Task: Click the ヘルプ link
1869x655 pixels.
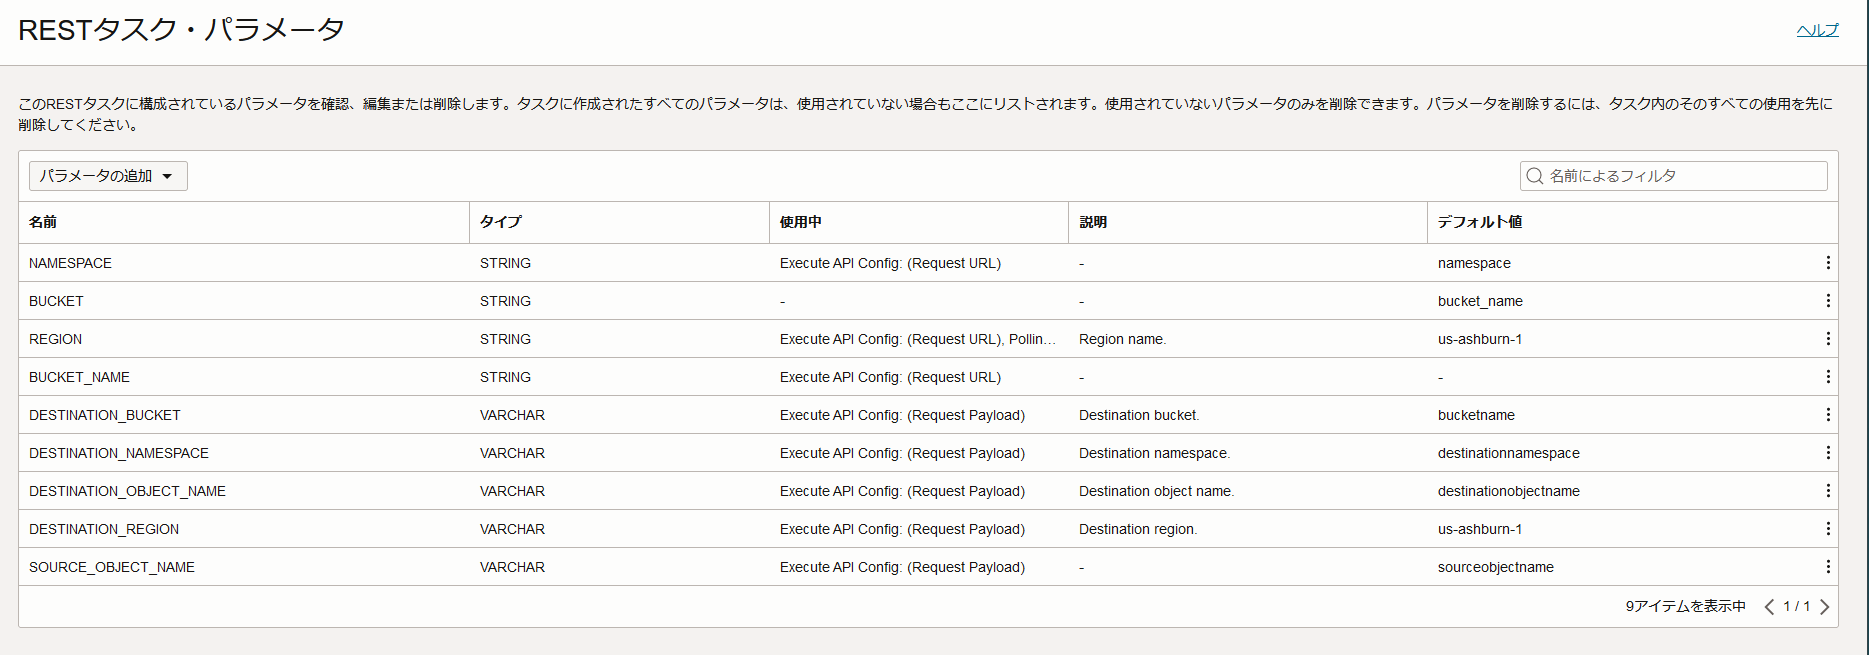Action: pos(1817,30)
